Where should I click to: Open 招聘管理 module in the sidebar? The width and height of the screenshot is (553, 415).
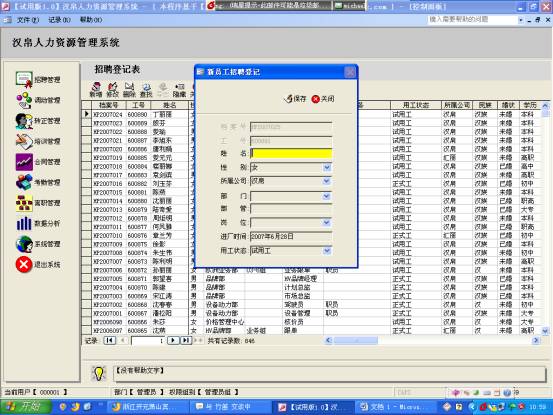point(38,80)
